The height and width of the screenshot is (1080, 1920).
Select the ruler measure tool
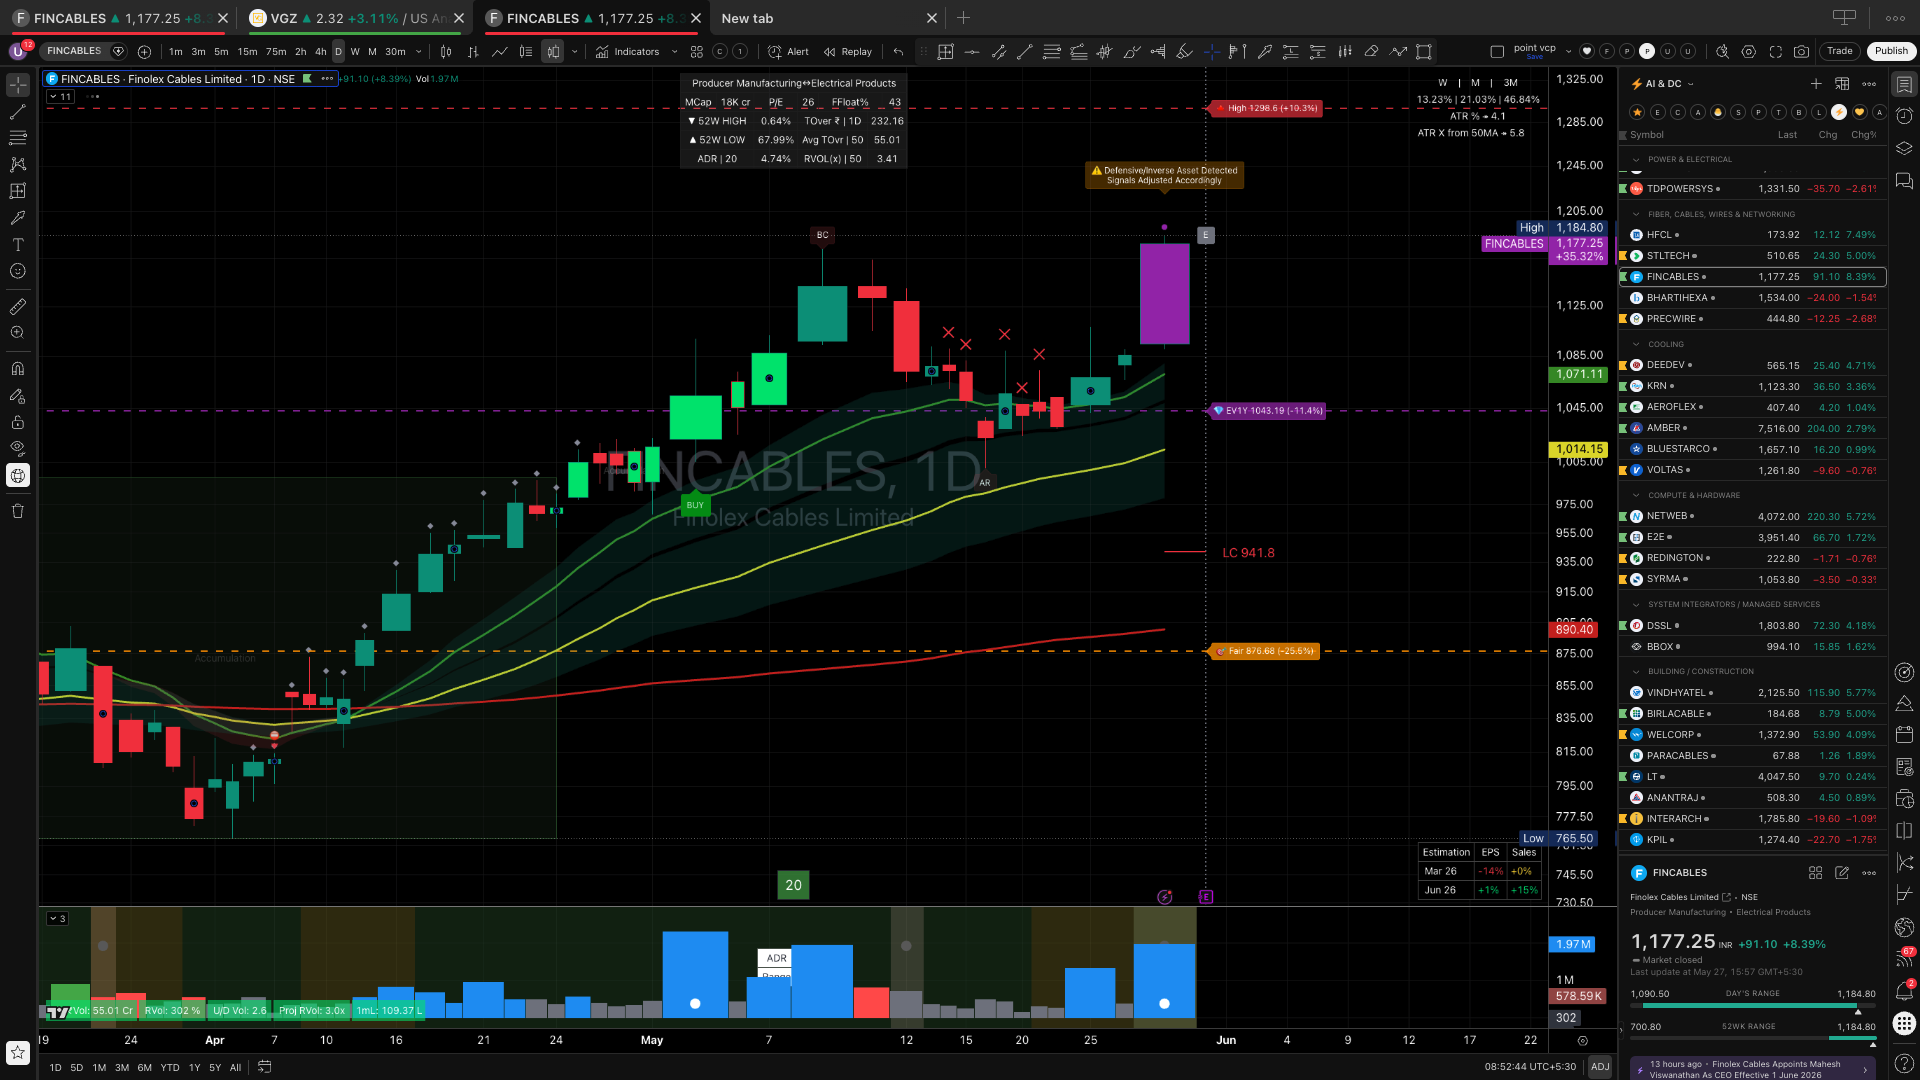(x=18, y=306)
